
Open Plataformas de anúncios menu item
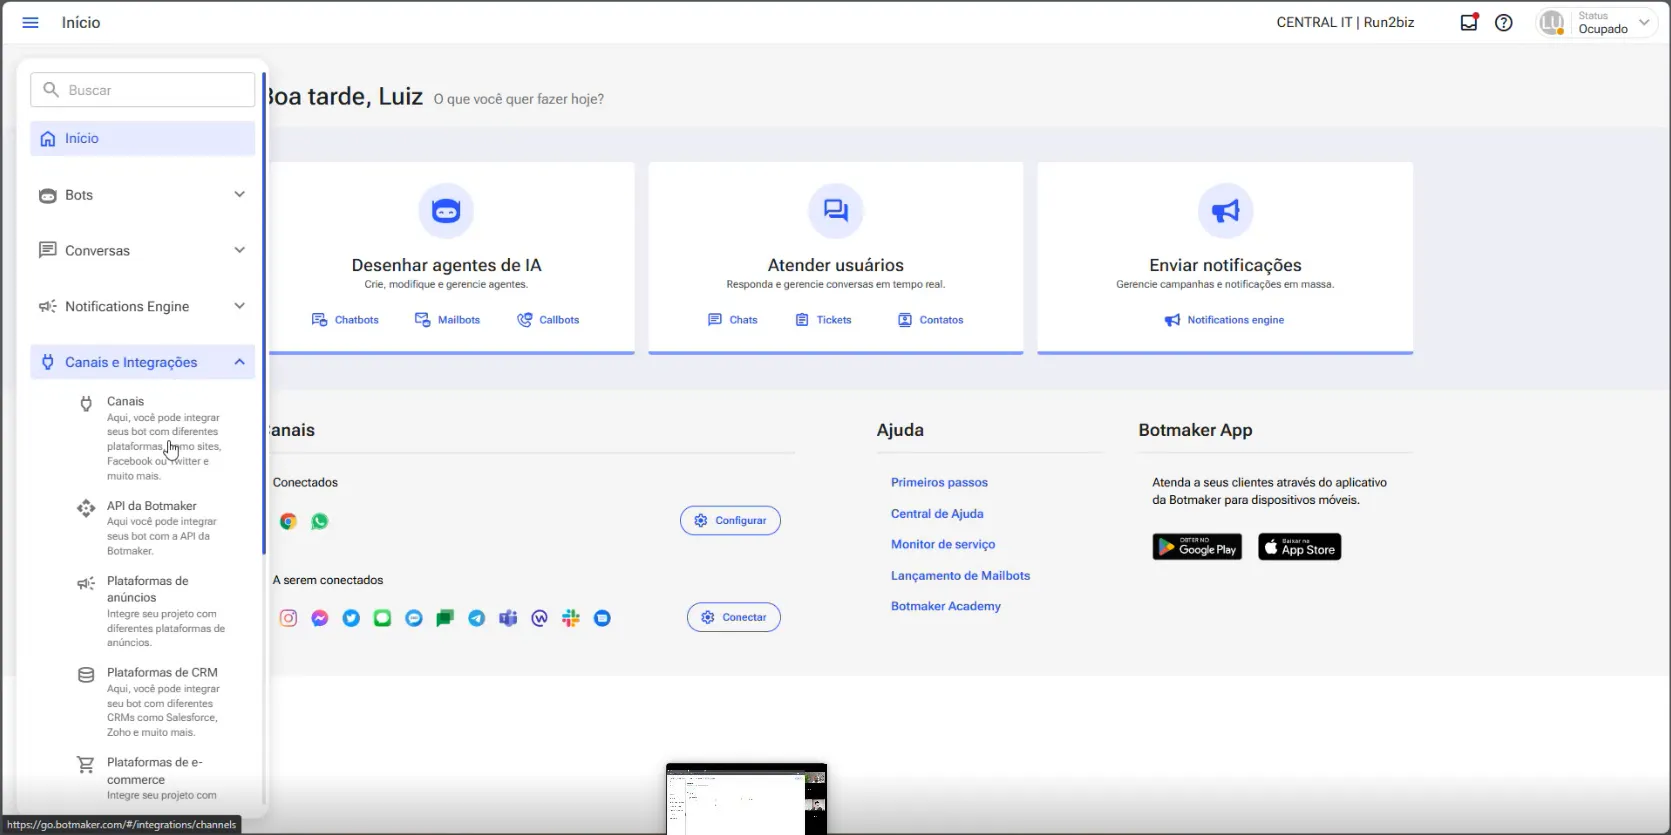(153, 611)
